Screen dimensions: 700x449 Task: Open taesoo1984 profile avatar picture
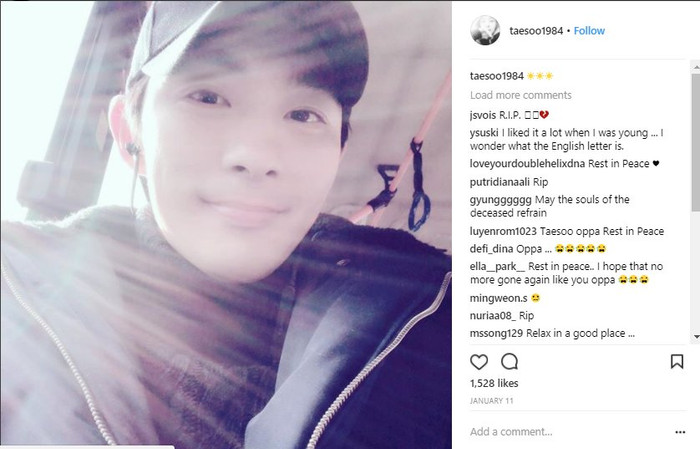[x=485, y=30]
